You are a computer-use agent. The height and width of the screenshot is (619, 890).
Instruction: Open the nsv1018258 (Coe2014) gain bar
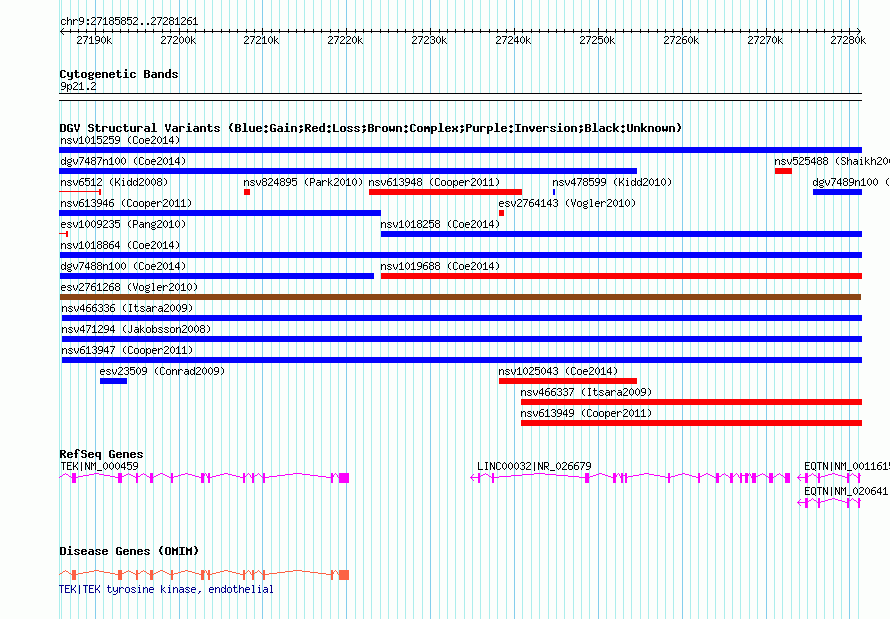coord(622,234)
